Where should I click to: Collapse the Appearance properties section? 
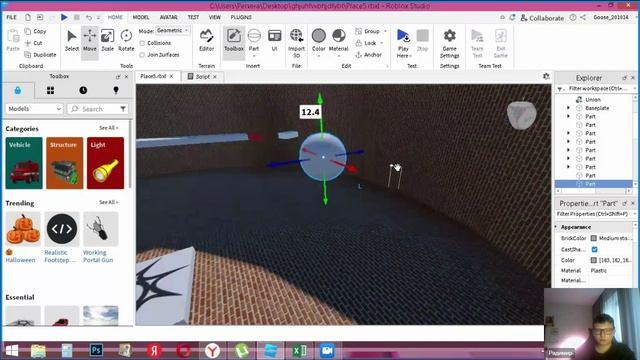[556, 227]
